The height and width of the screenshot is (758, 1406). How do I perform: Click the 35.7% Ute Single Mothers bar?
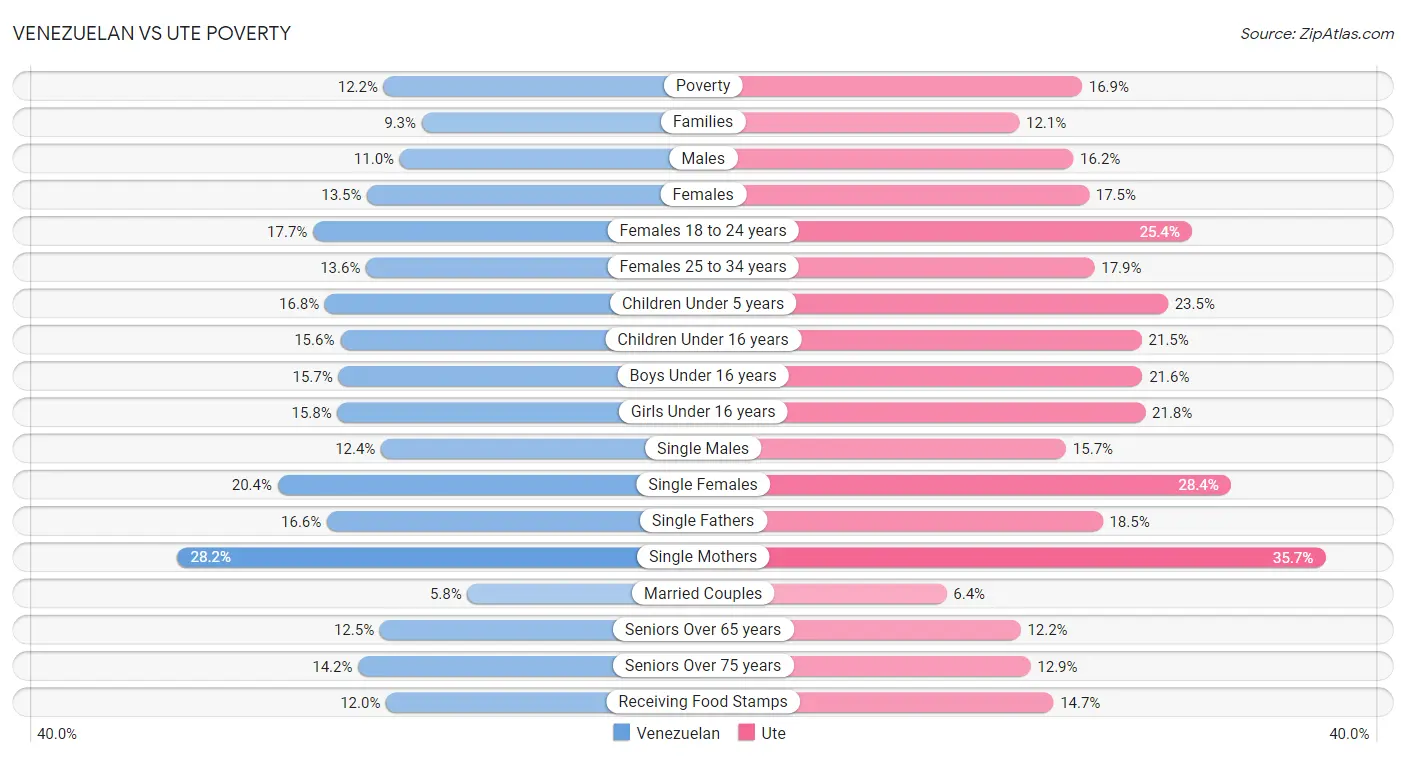[1014, 557]
